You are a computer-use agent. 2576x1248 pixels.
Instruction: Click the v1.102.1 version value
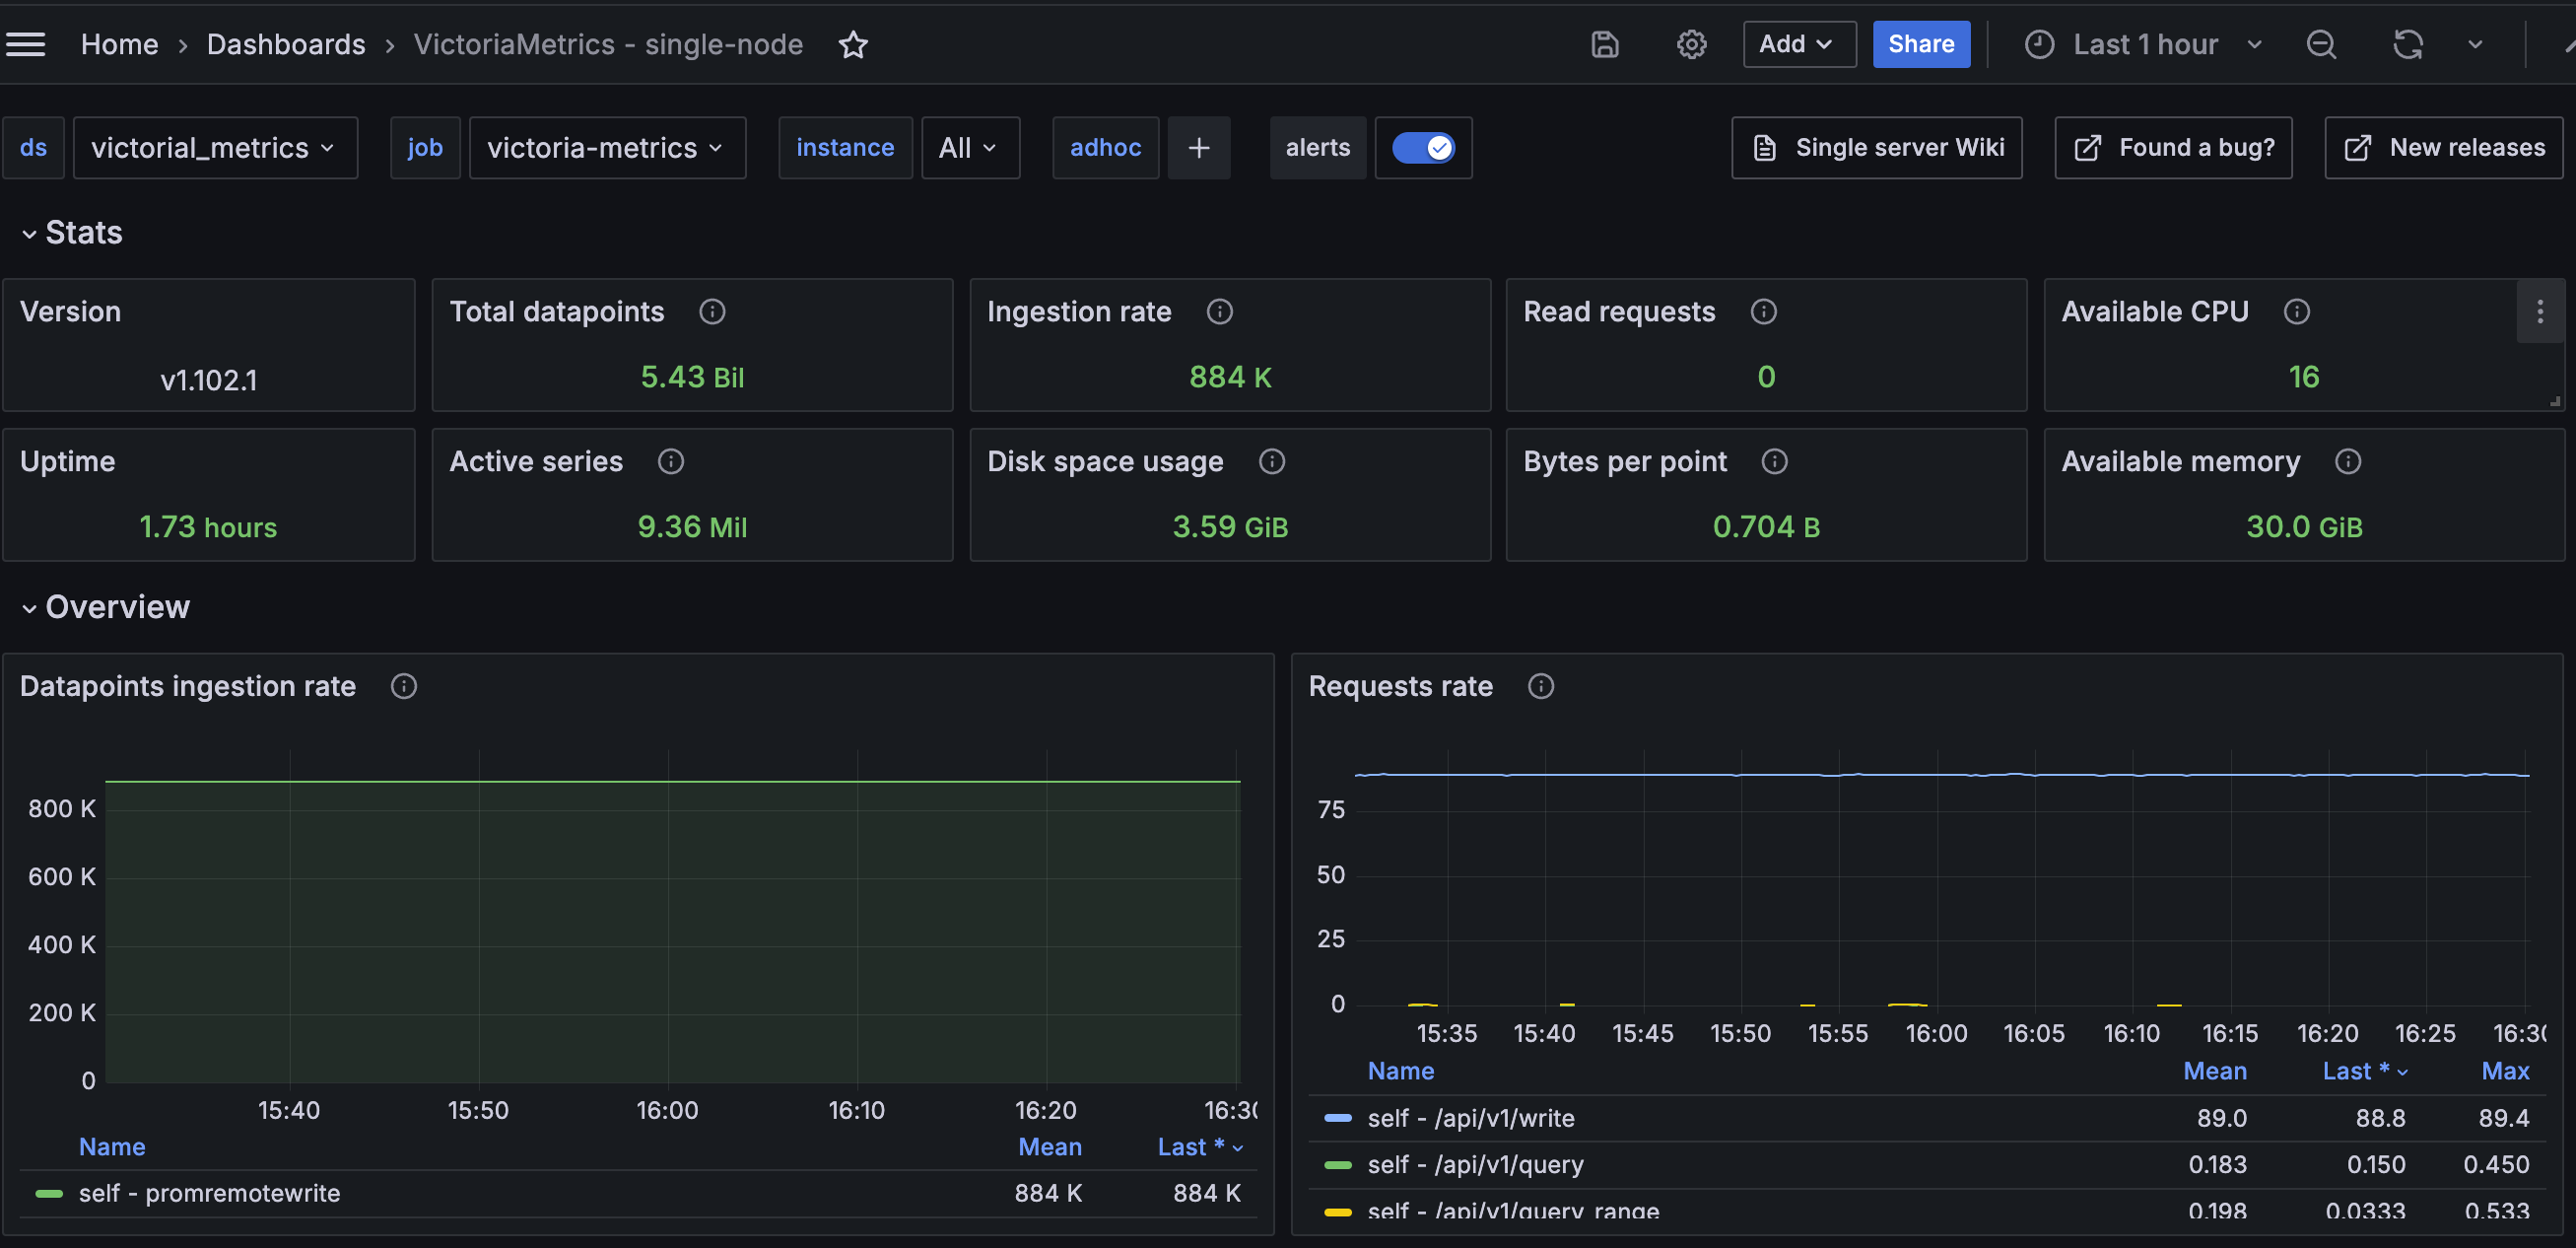pyautogui.click(x=209, y=380)
